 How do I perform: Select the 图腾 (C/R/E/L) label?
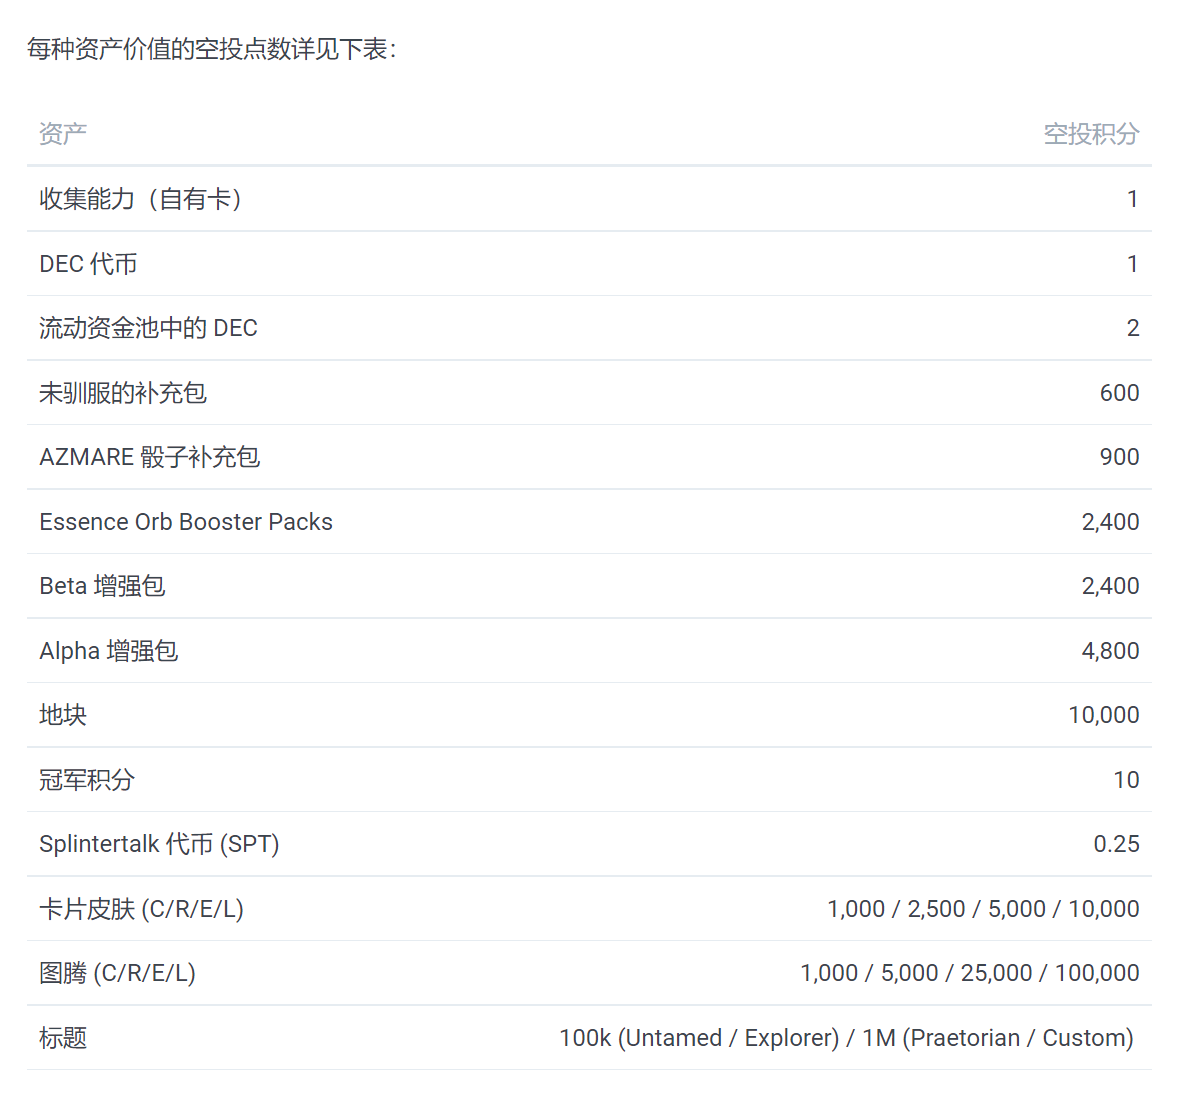(x=118, y=973)
